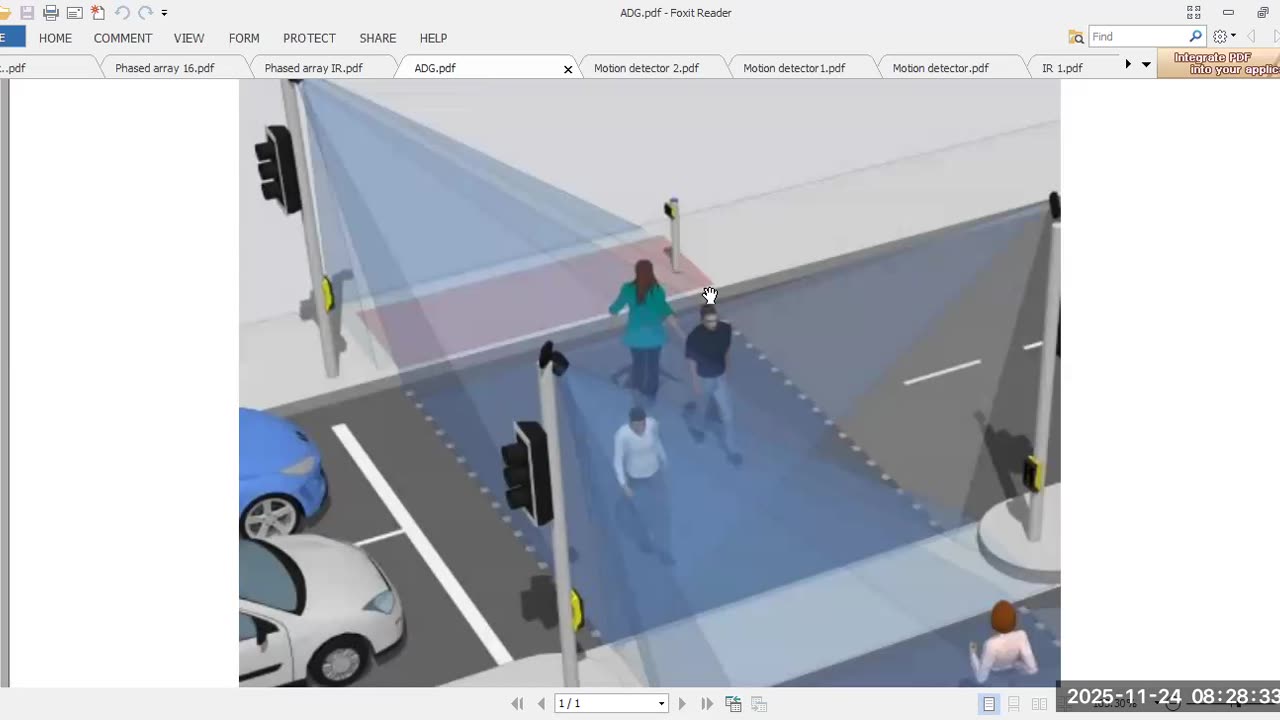The width and height of the screenshot is (1280, 720).
Task: Go to the previous page
Action: 541,704
